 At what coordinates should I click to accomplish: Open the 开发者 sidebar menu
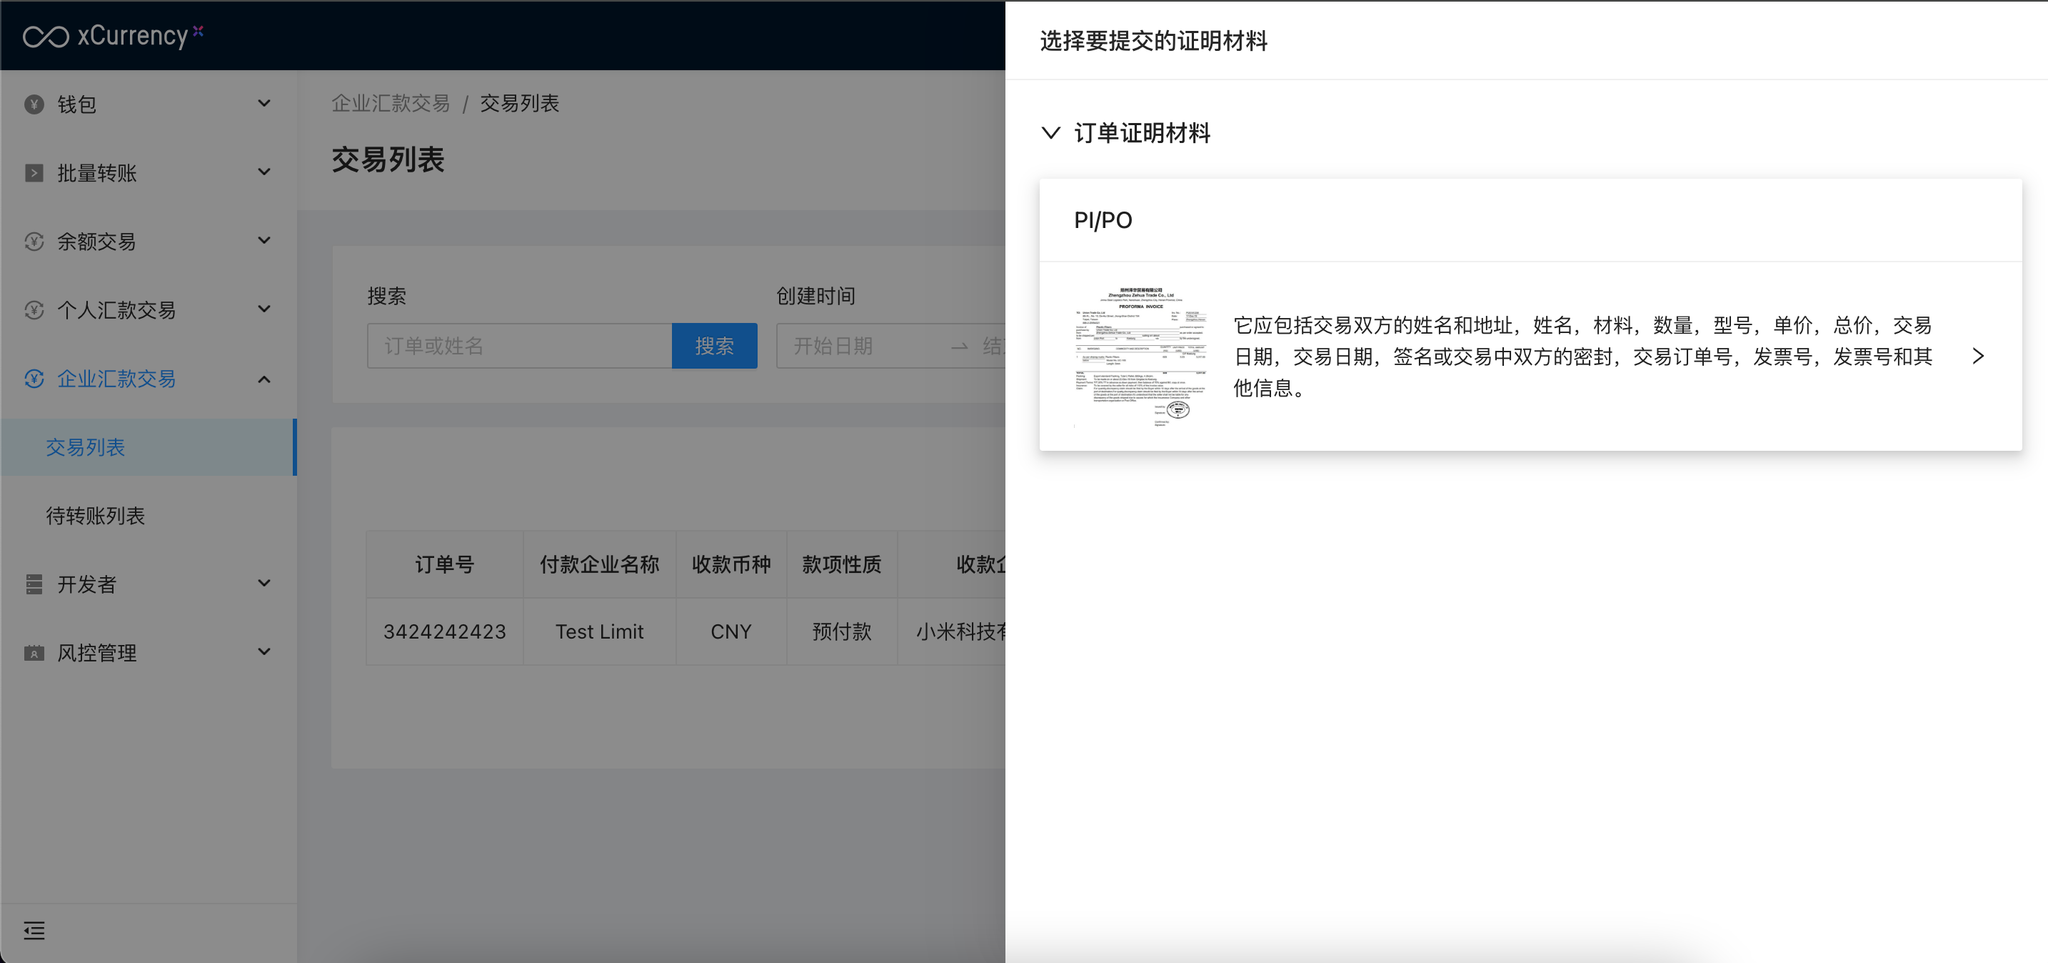(148, 584)
